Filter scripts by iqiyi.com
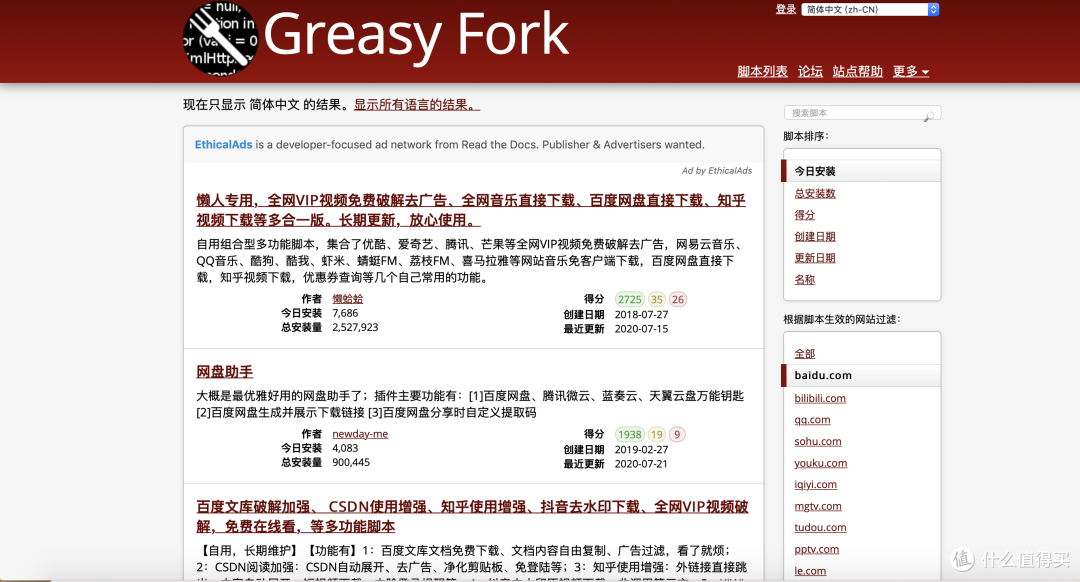The height and width of the screenshot is (582, 1080). (816, 484)
